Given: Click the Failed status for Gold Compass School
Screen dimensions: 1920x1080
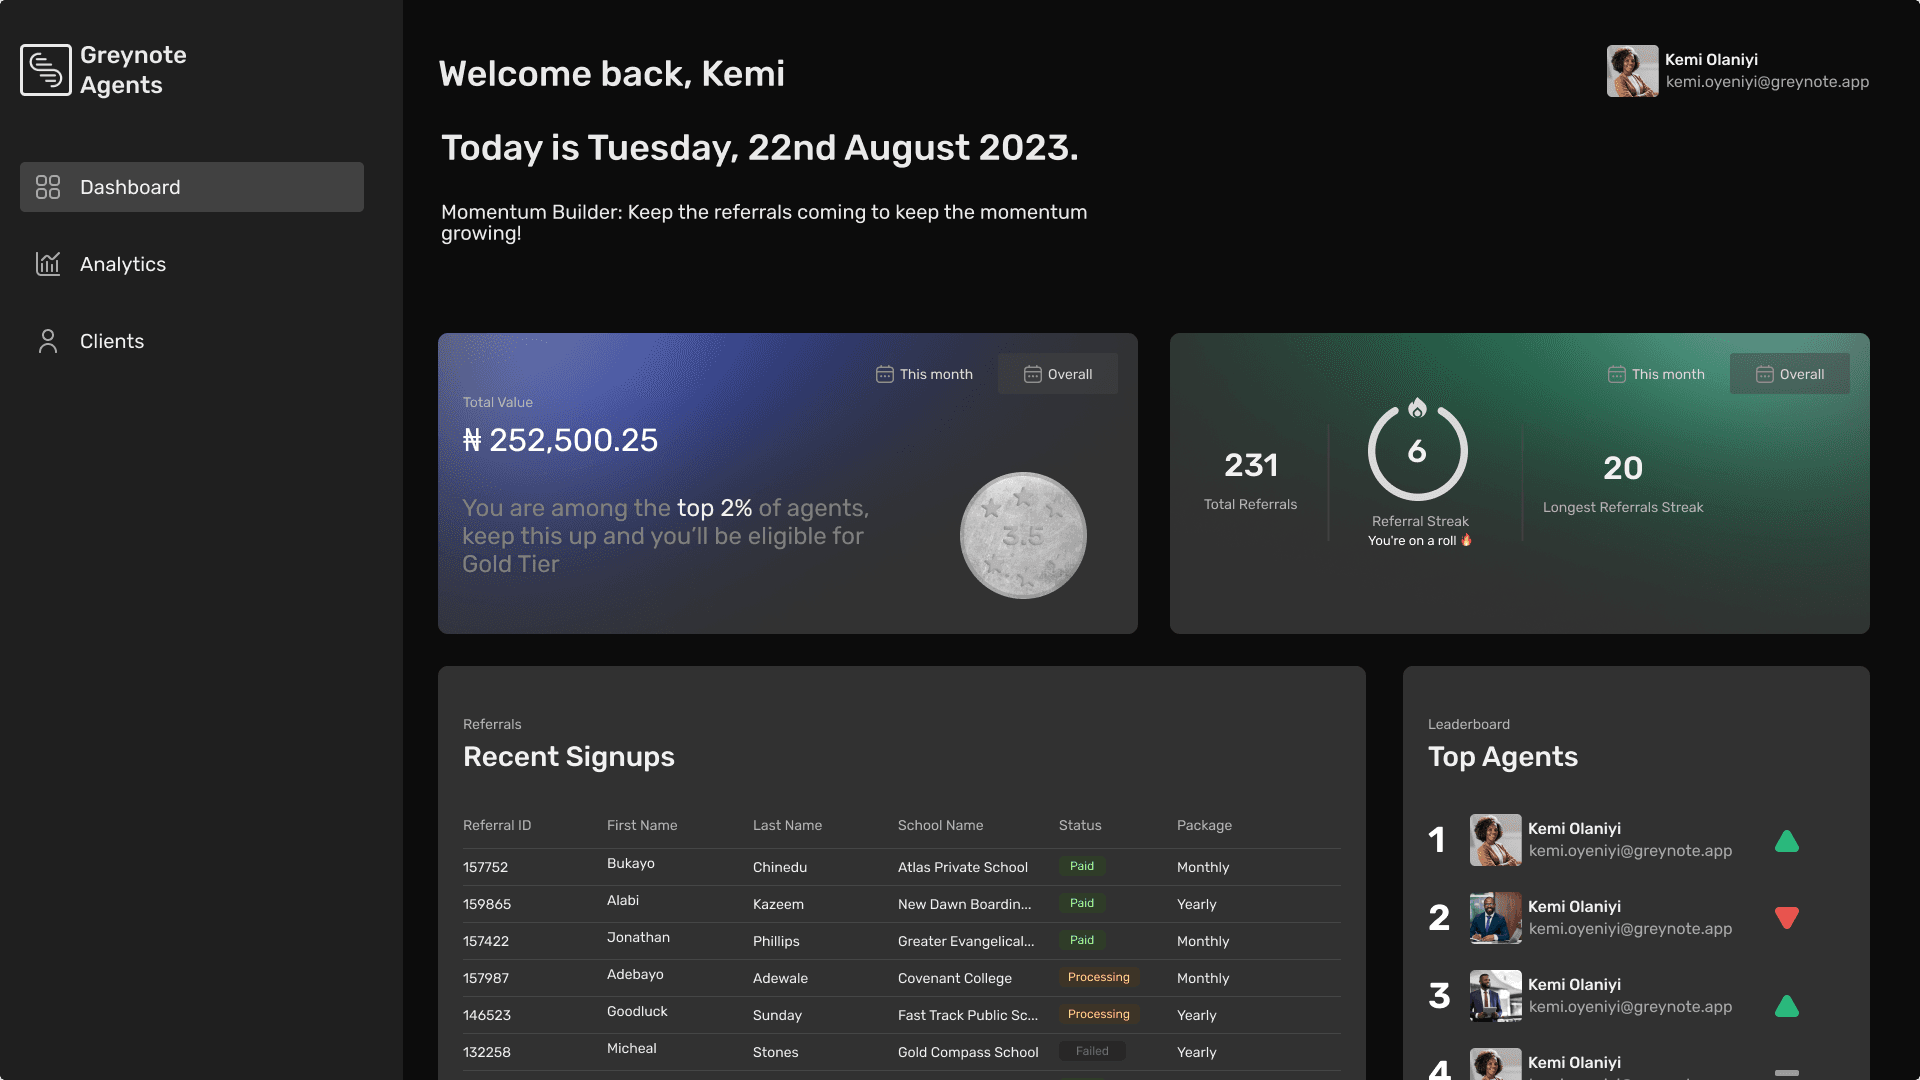Looking at the screenshot, I should pos(1092,1051).
